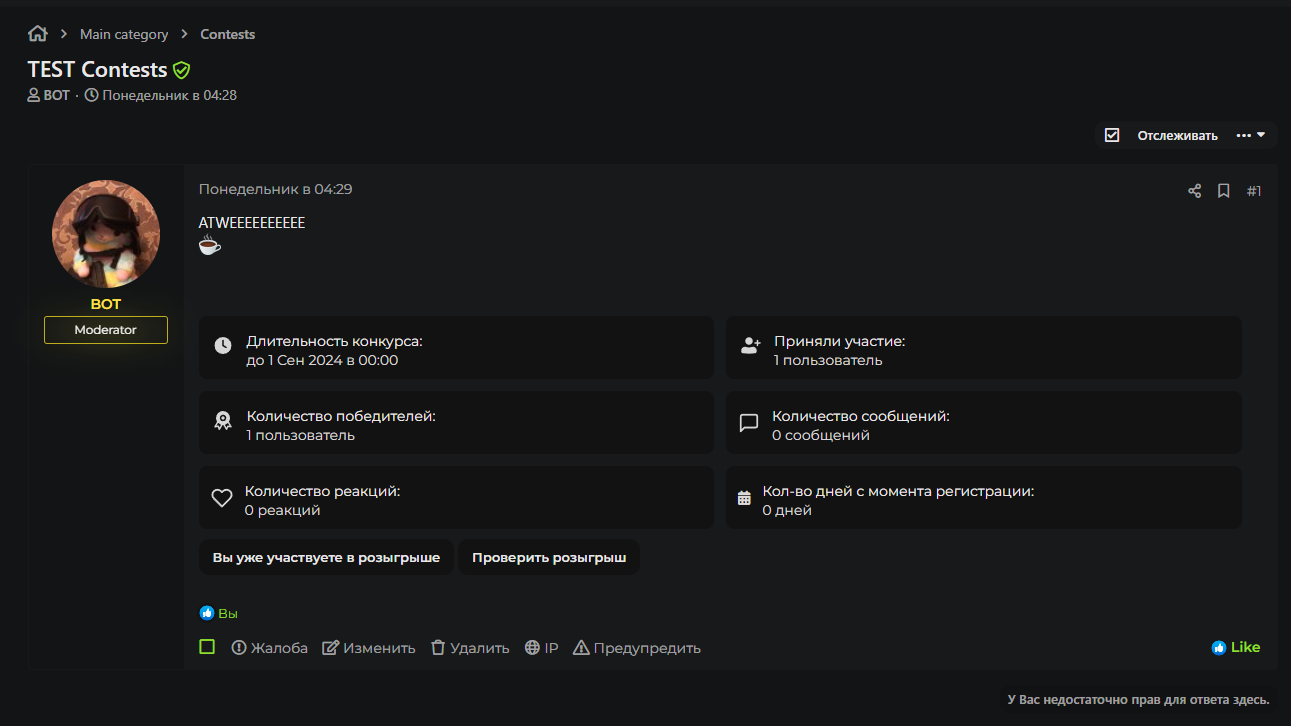Bookmark the post with bookmark icon
The width and height of the screenshot is (1291, 726).
point(1223,191)
